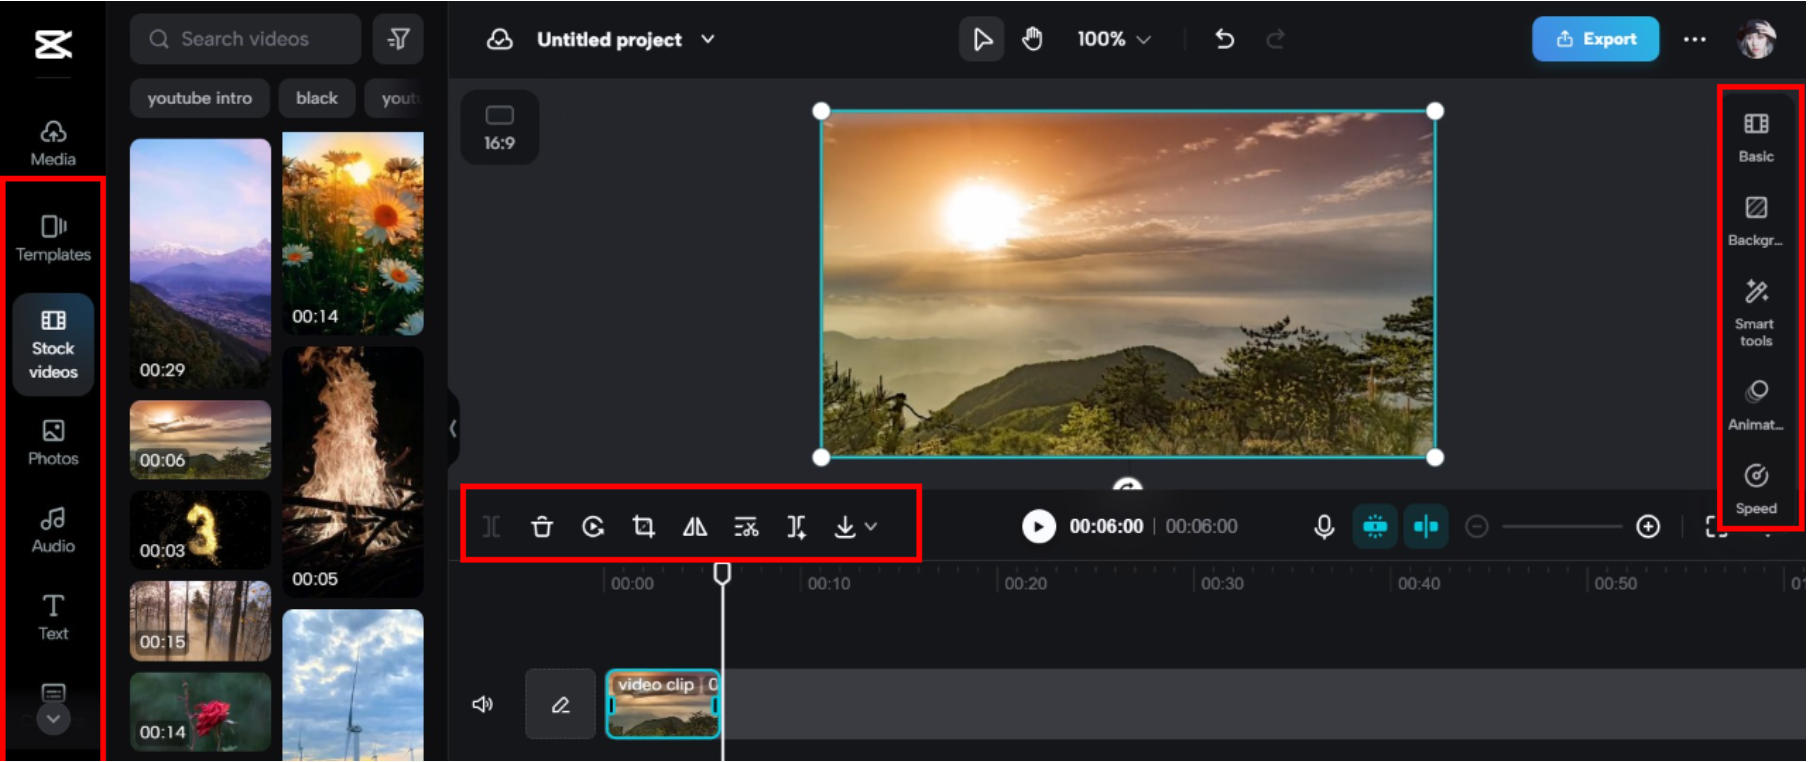
Task: Delete the selected clip with trash icon
Action: pyautogui.click(x=542, y=526)
